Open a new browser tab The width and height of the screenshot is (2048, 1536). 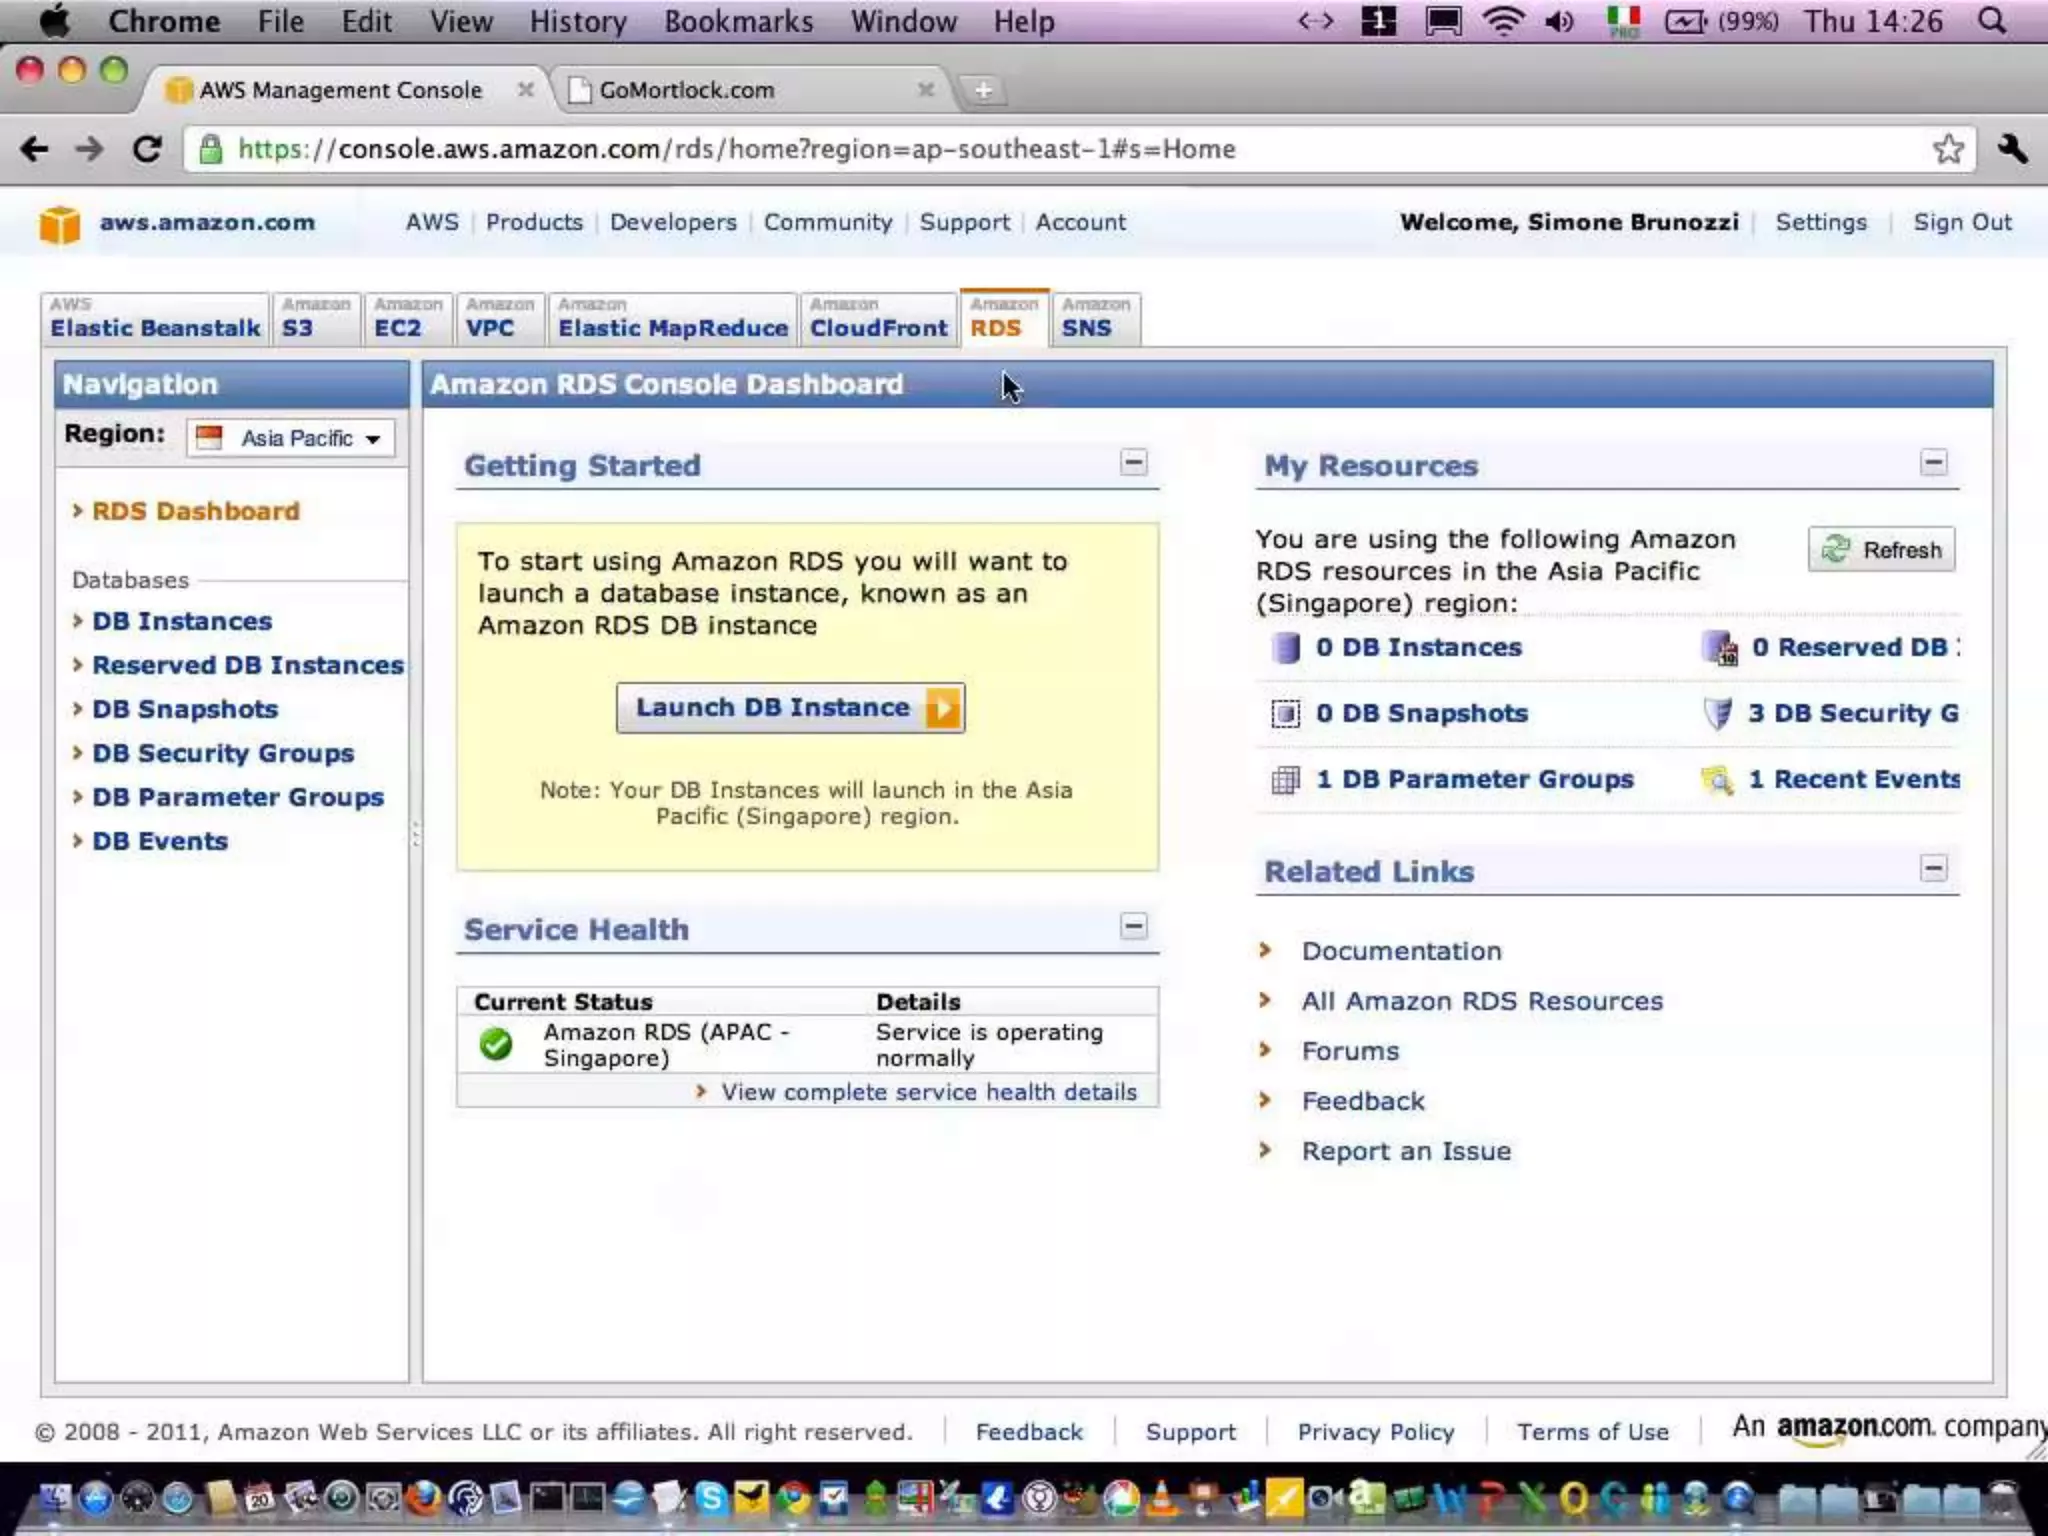tap(983, 90)
